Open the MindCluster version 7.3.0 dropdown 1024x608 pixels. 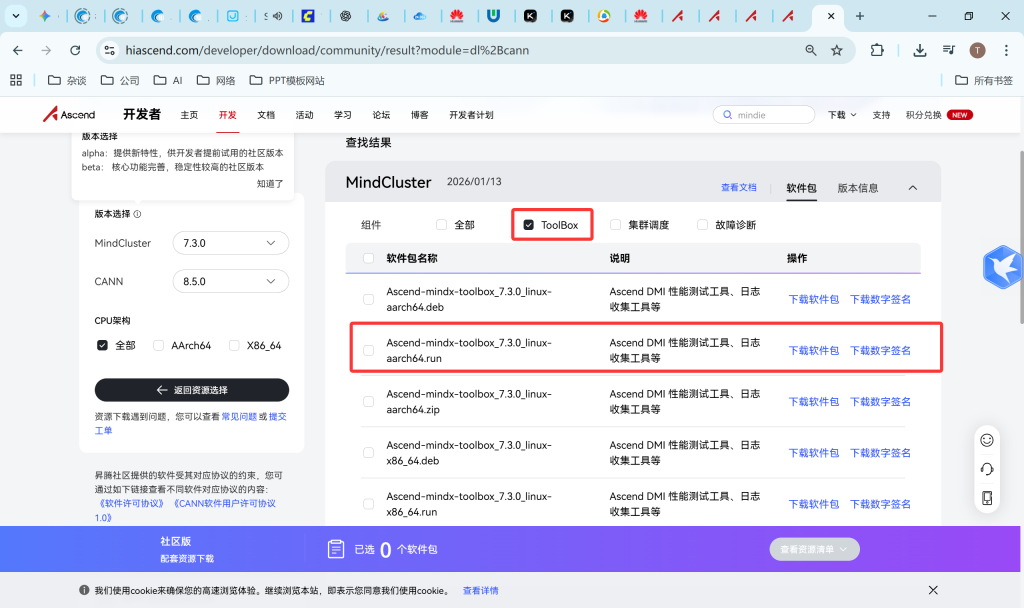(x=230, y=243)
